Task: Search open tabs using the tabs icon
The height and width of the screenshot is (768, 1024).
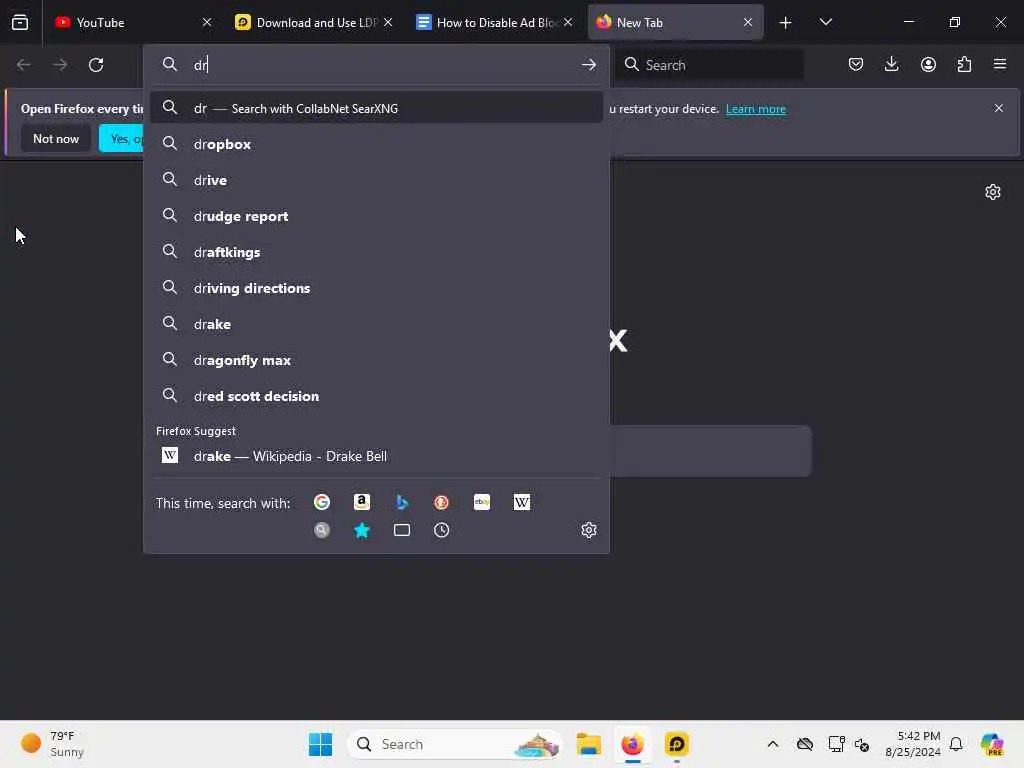Action: coord(402,530)
